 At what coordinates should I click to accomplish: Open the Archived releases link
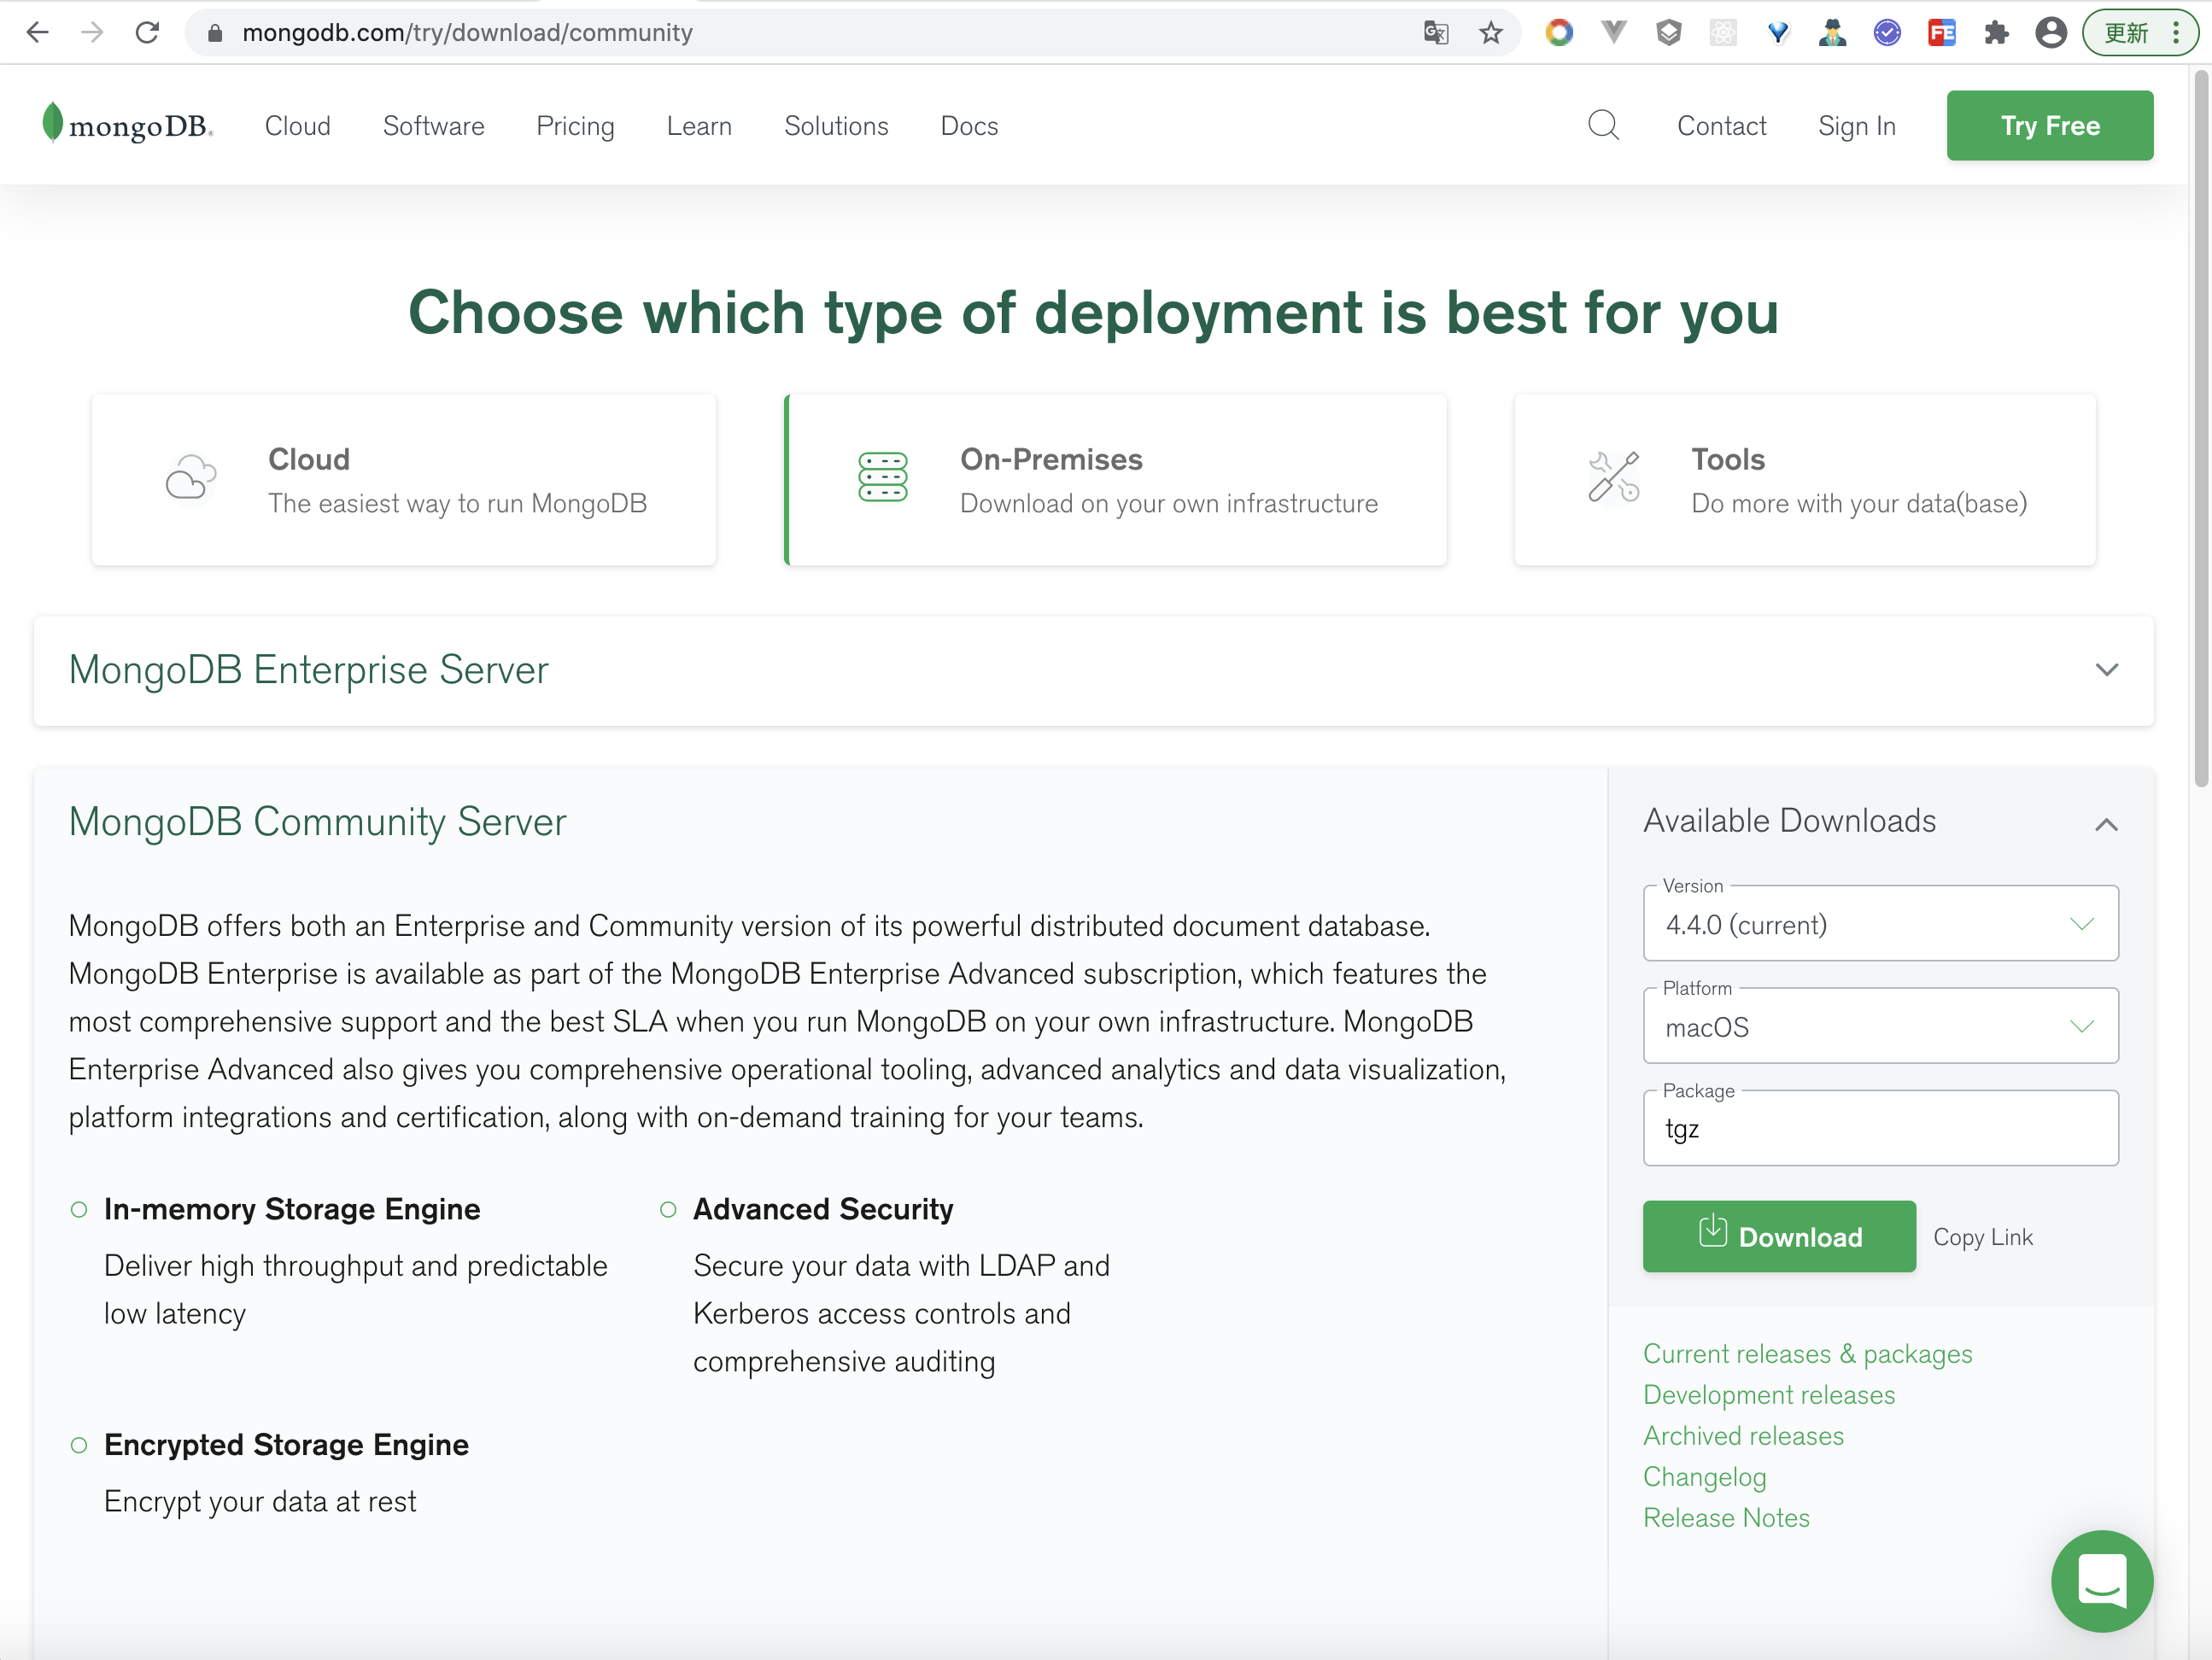pyautogui.click(x=1743, y=1436)
